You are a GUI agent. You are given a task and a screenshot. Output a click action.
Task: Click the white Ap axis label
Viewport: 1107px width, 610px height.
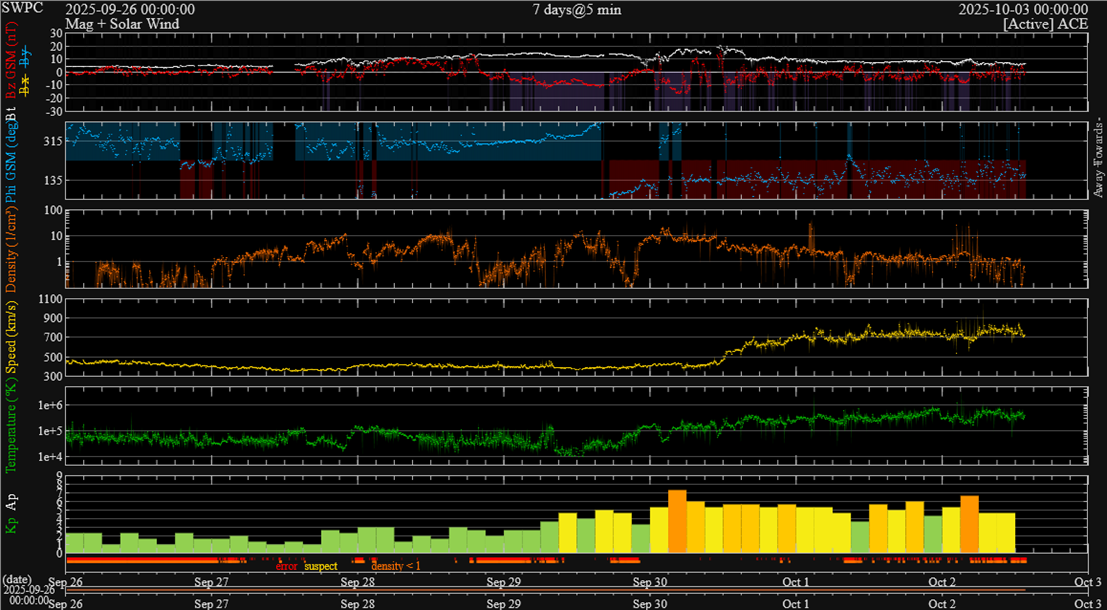(x=12, y=499)
